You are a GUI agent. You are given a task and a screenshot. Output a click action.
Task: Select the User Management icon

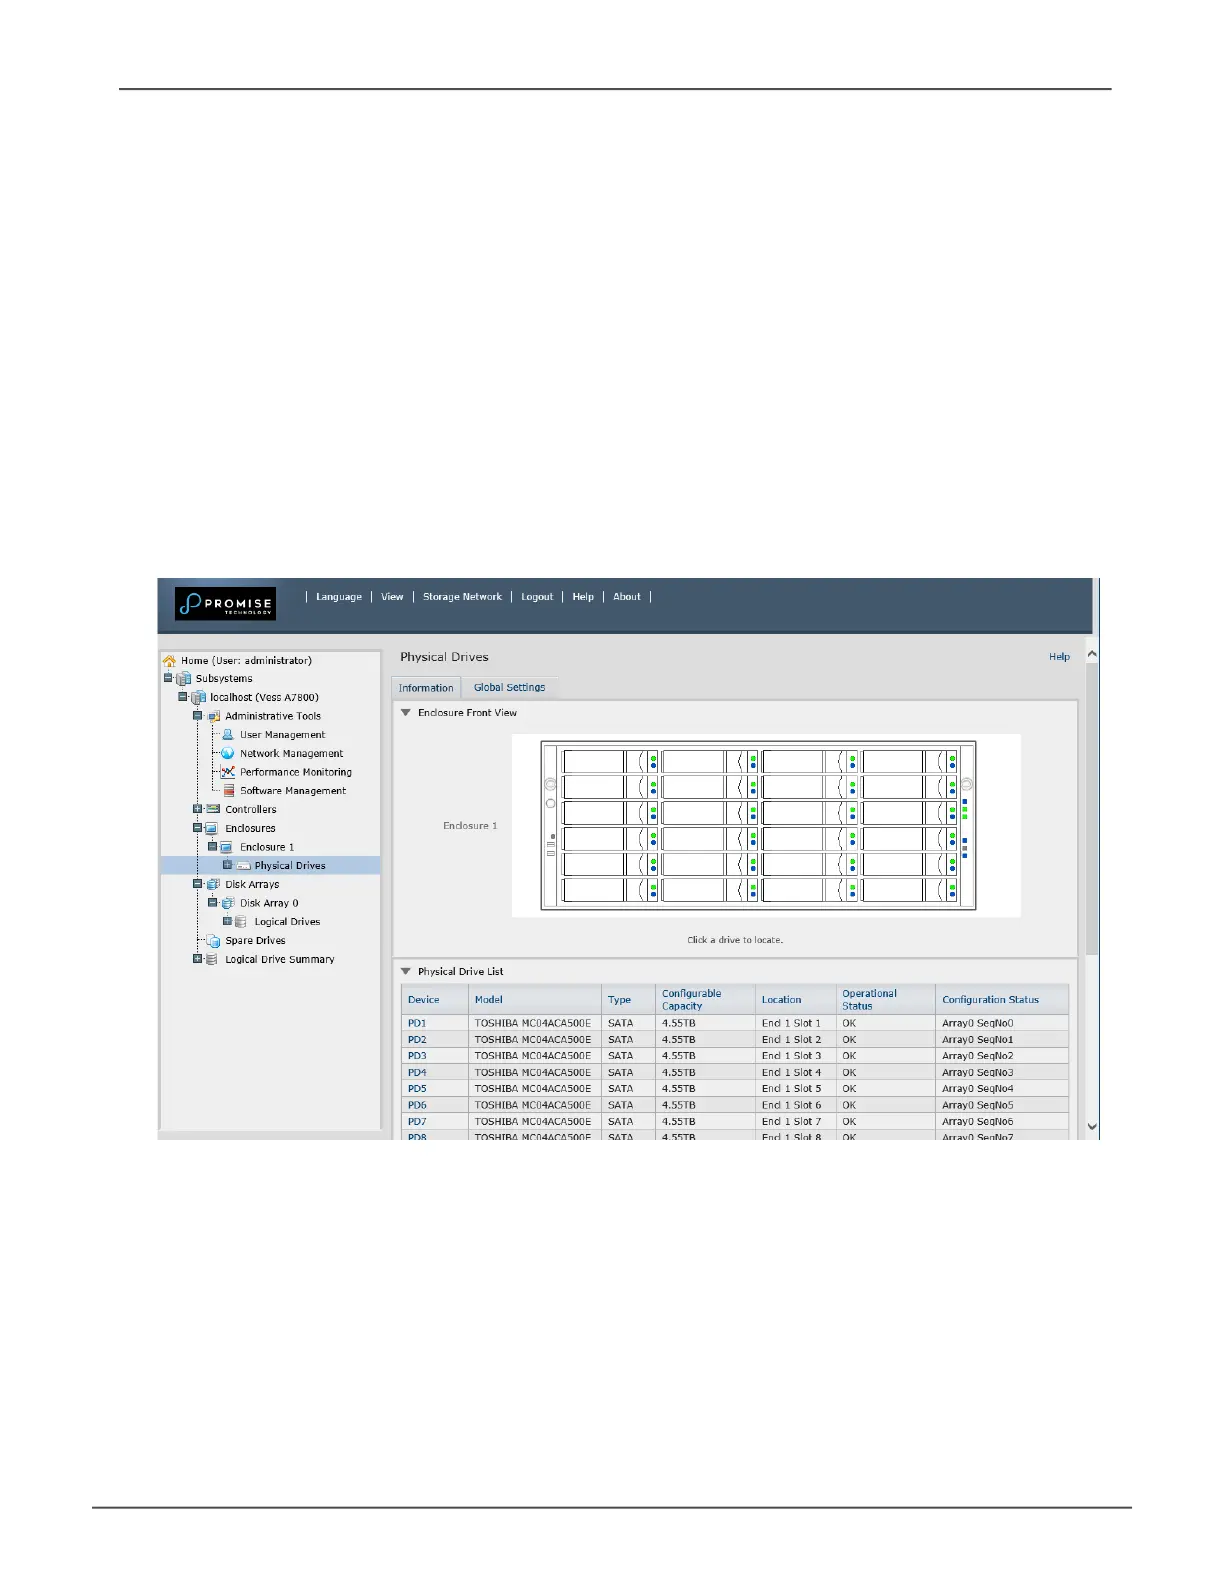pyautogui.click(x=228, y=735)
